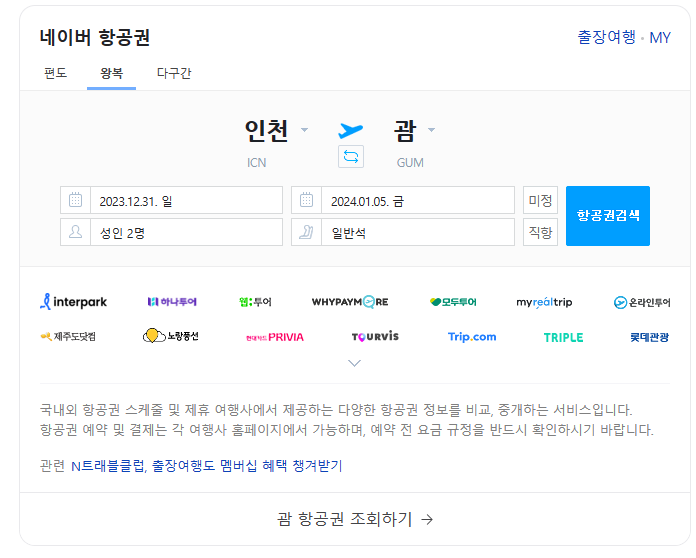
Task: Open return date calendar icon
Action: [306, 200]
